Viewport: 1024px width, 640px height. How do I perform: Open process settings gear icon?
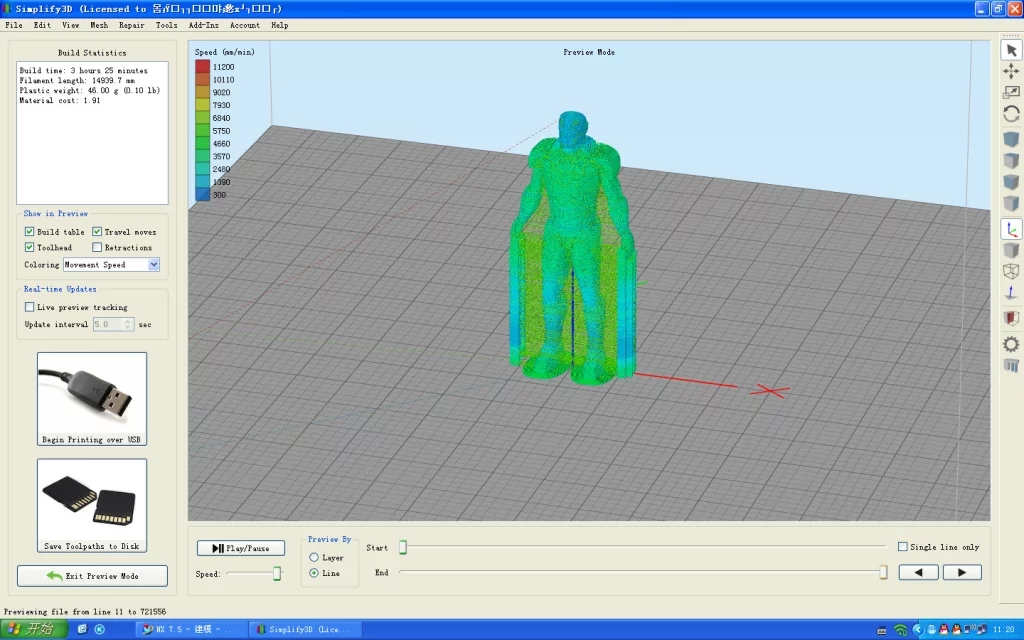click(x=1011, y=344)
